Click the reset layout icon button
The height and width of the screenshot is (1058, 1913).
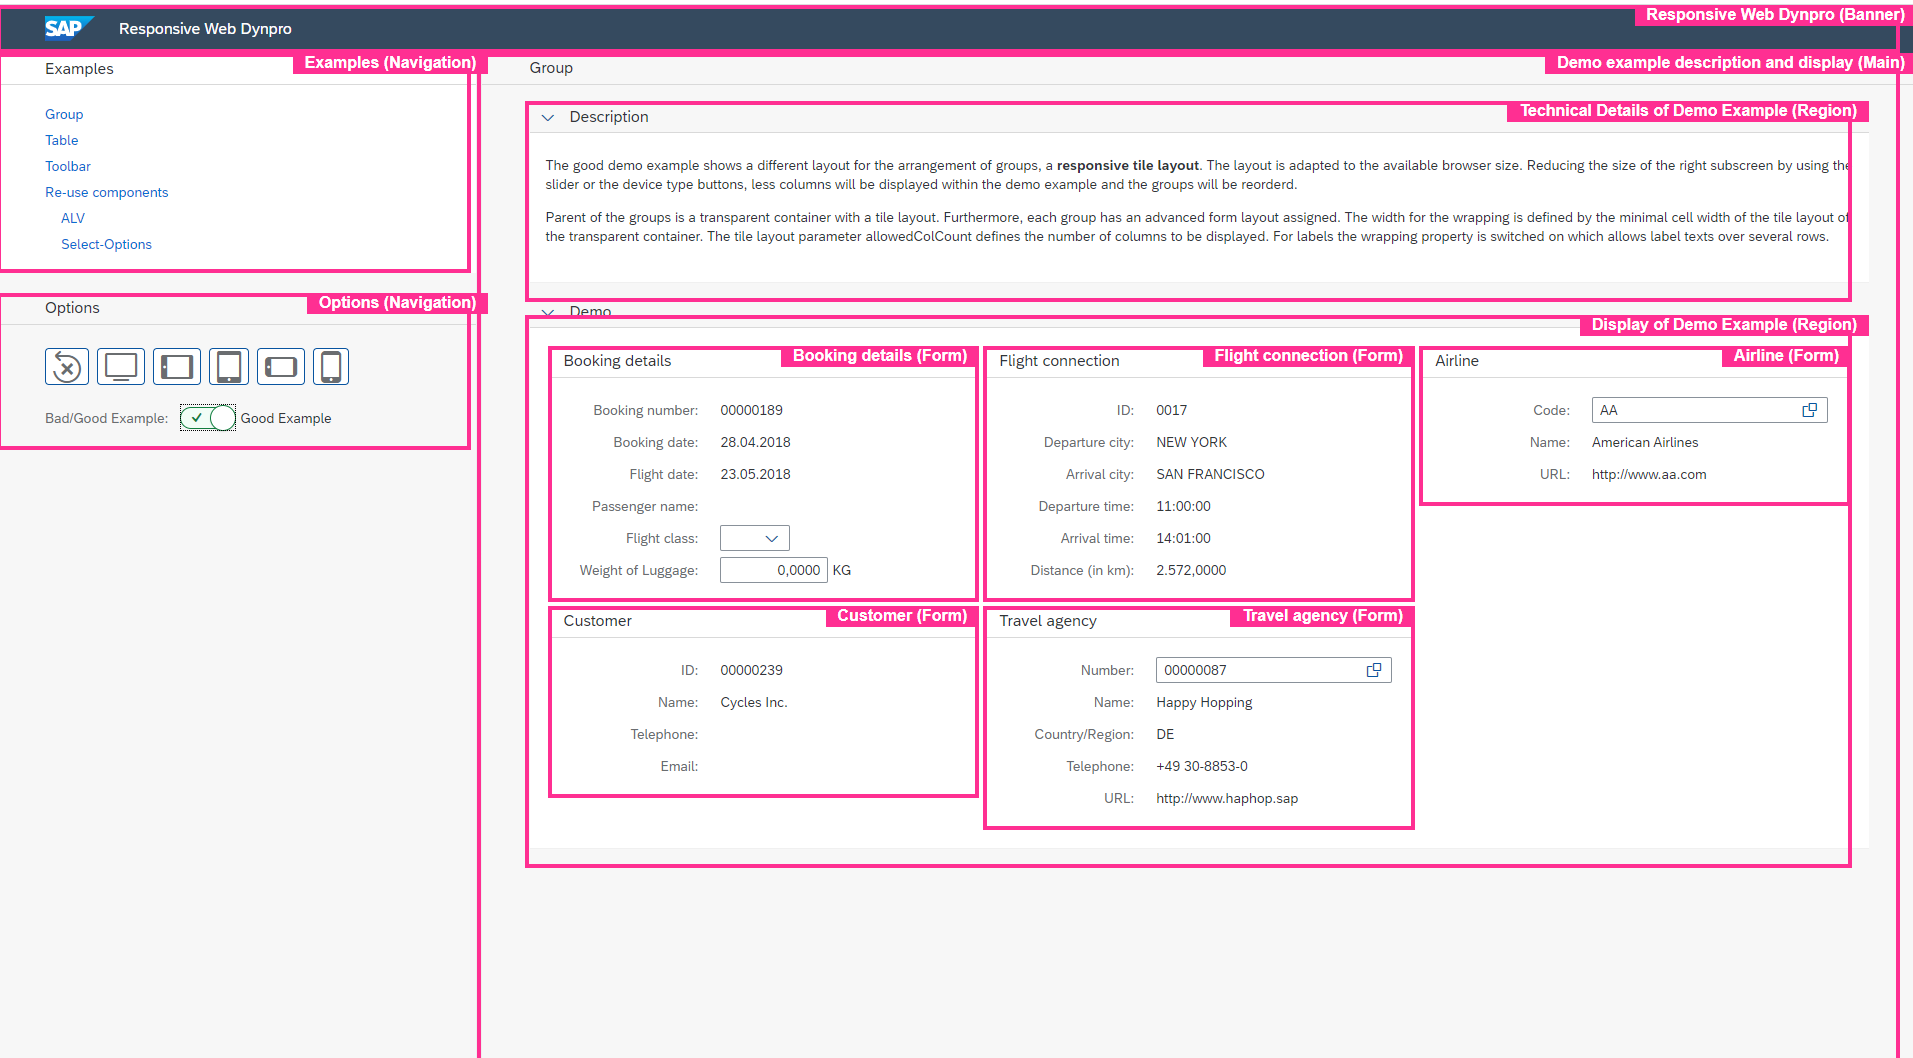[x=67, y=367]
